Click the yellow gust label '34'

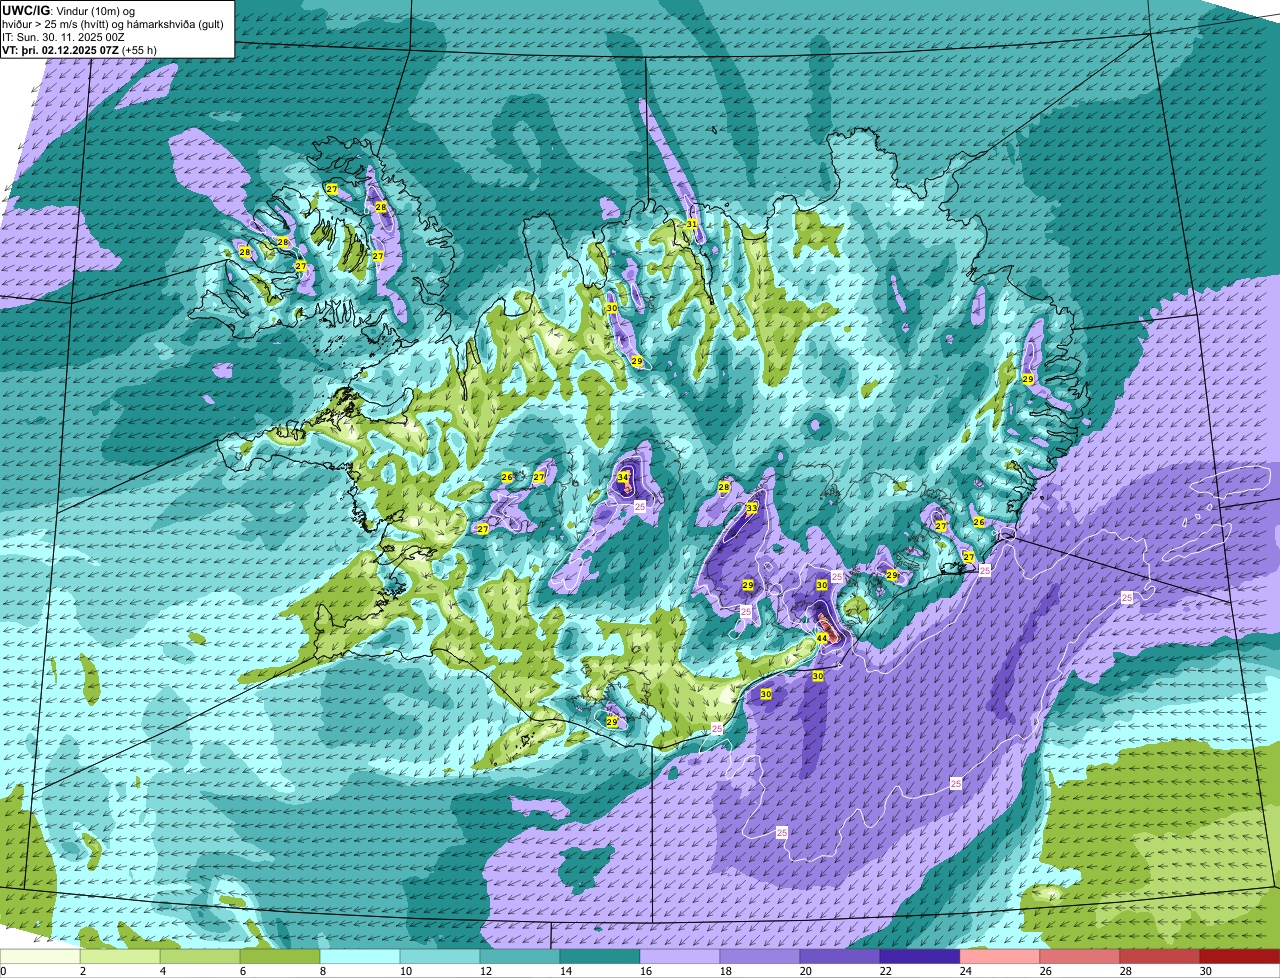(x=623, y=477)
